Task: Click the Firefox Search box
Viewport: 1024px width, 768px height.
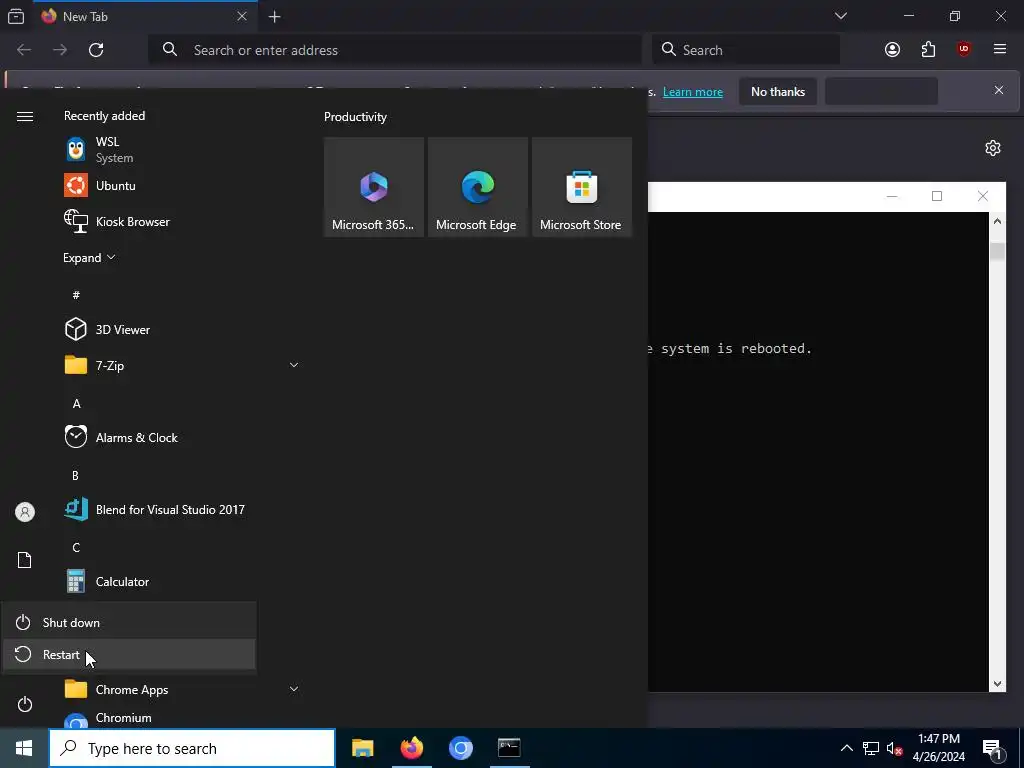Action: coord(746,50)
